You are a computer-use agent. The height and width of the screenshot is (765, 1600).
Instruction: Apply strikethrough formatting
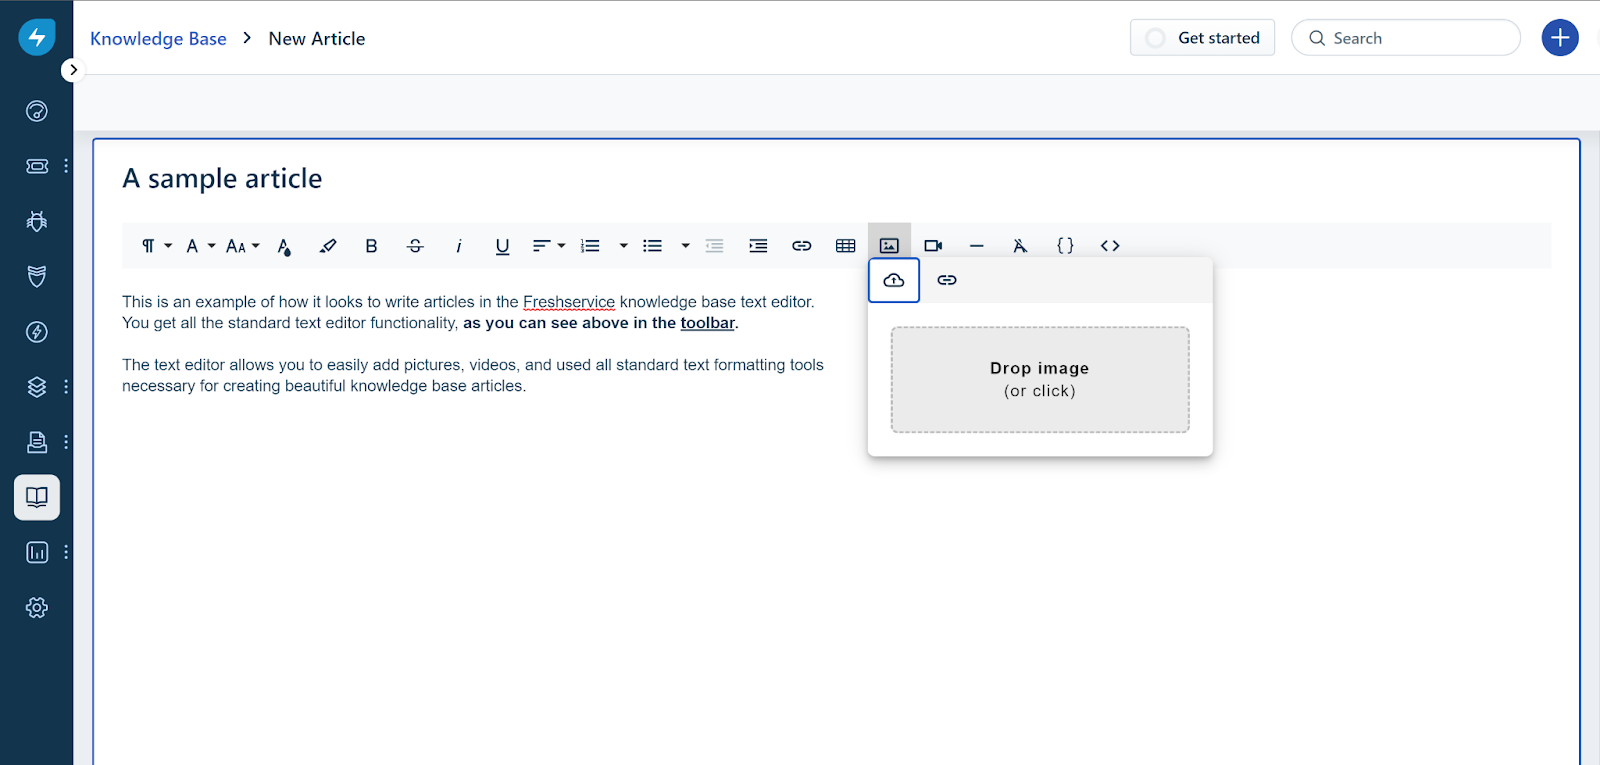415,246
